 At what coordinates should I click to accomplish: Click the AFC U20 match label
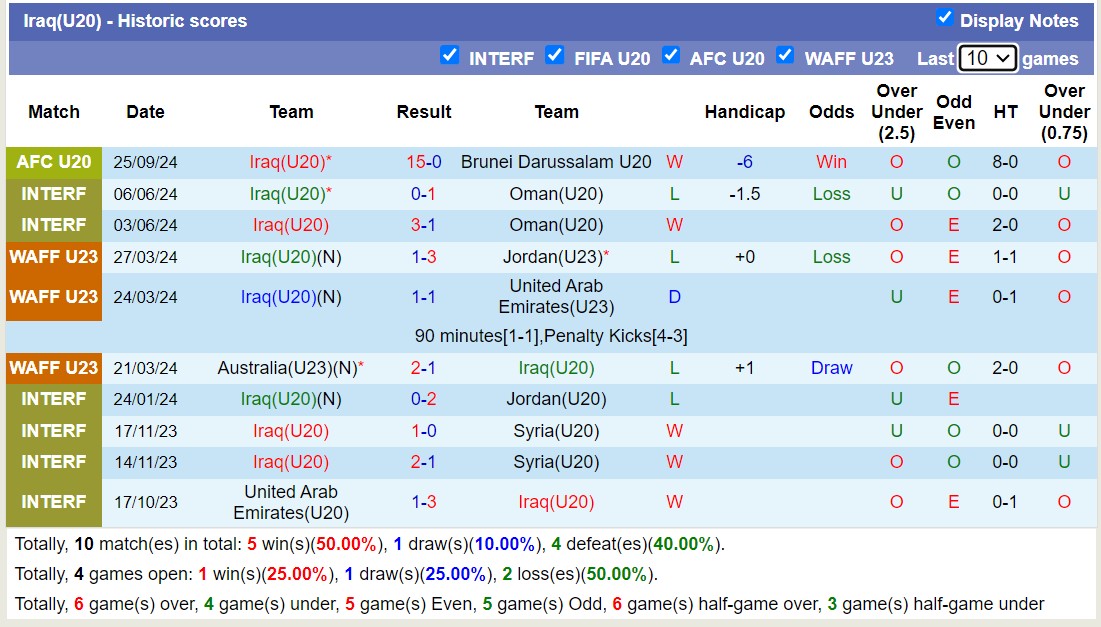54,162
